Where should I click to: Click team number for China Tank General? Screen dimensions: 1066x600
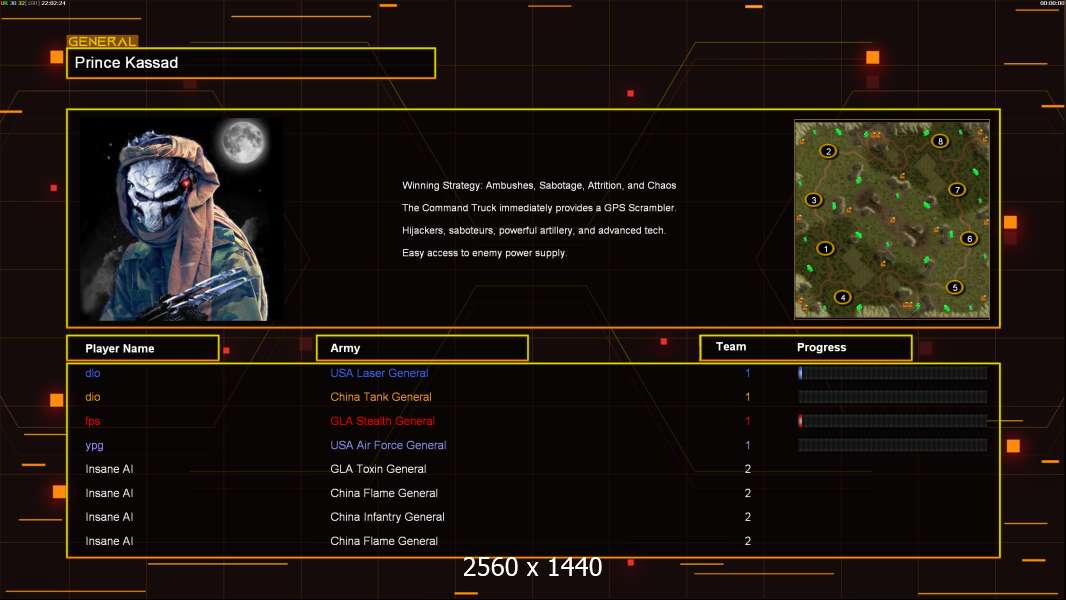[747, 397]
